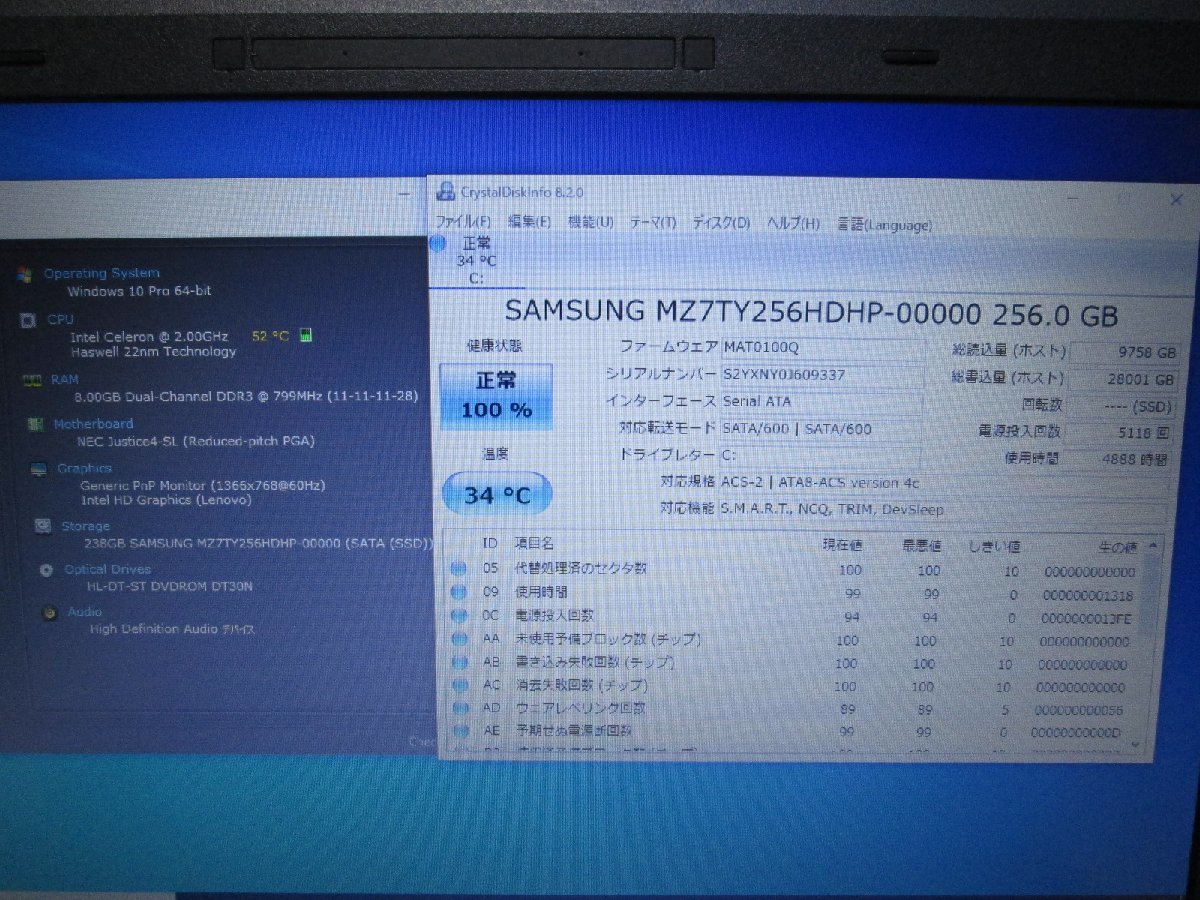Click the SAMSUNG MZ7TY256HDHP-00000 256.0 GB drive title

(x=811, y=313)
